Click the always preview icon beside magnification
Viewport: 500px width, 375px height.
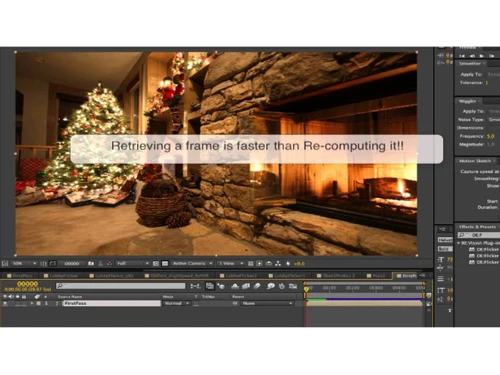click(x=5, y=263)
